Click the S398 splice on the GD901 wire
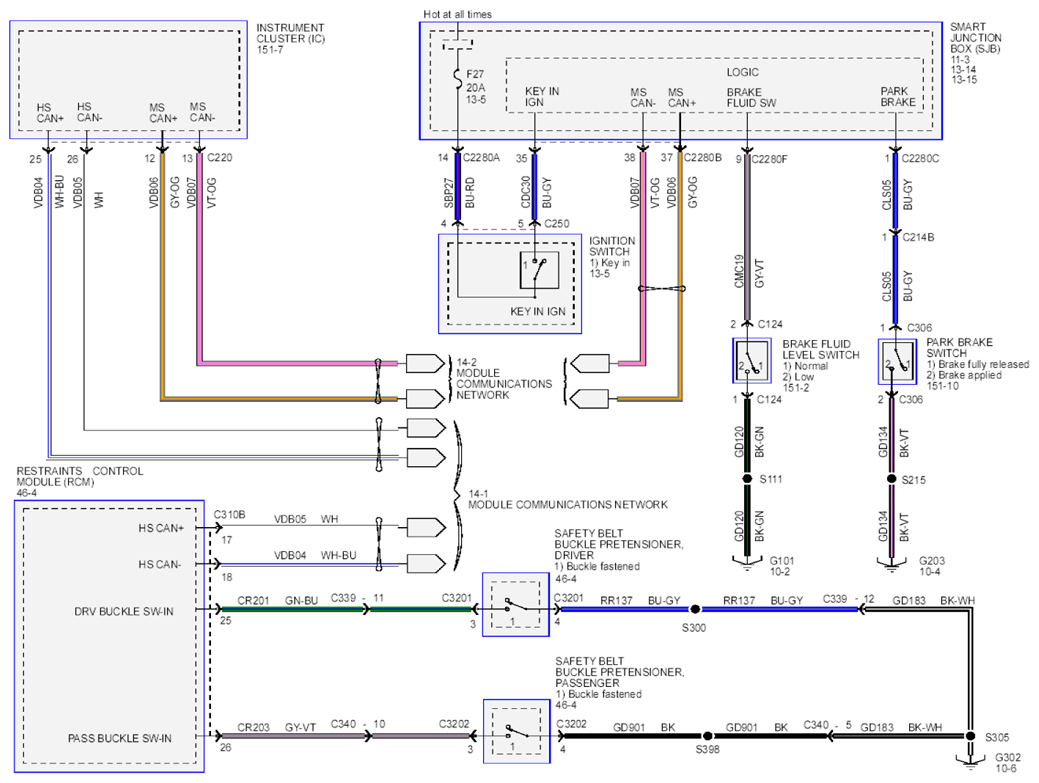Image resolution: width=1039 pixels, height=783 pixels. click(707, 736)
